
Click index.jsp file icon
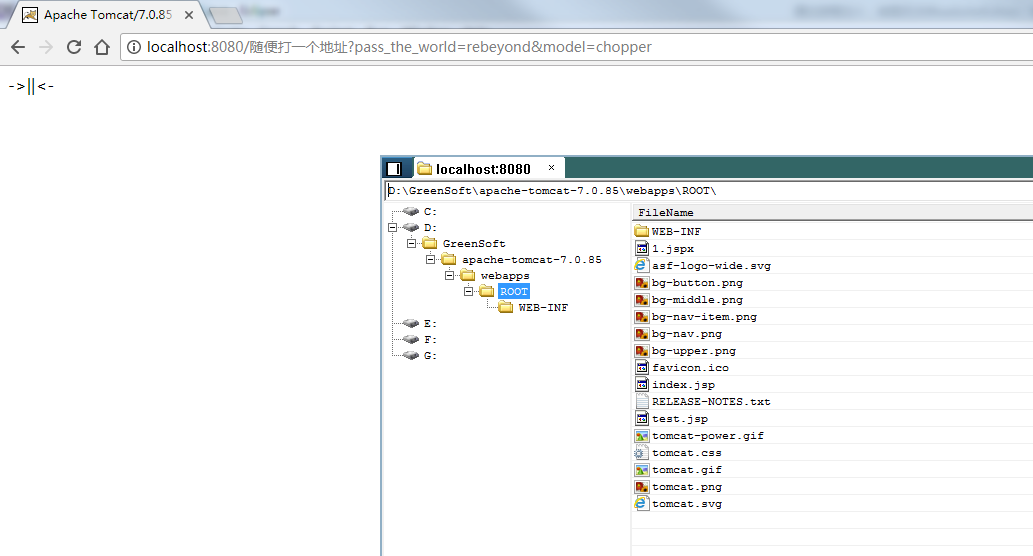click(642, 384)
